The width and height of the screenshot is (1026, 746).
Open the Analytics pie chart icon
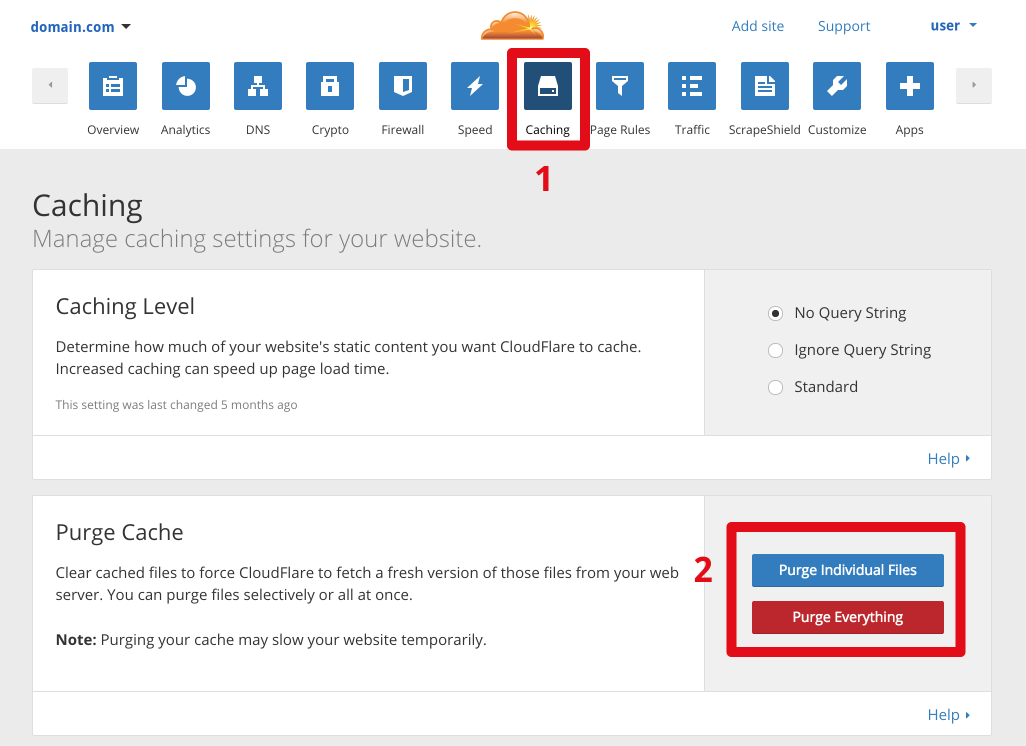tap(186, 86)
